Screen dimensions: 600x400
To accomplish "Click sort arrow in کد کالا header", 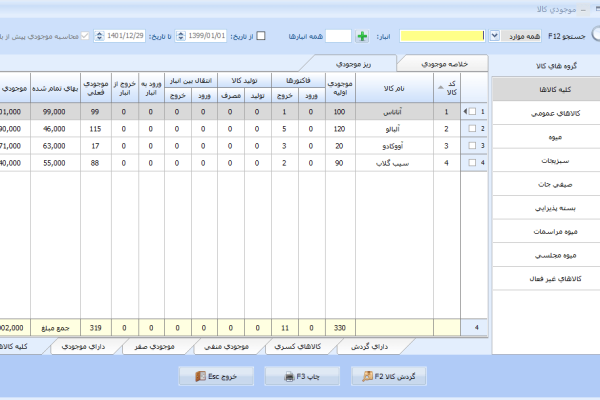I will click(x=441, y=88).
